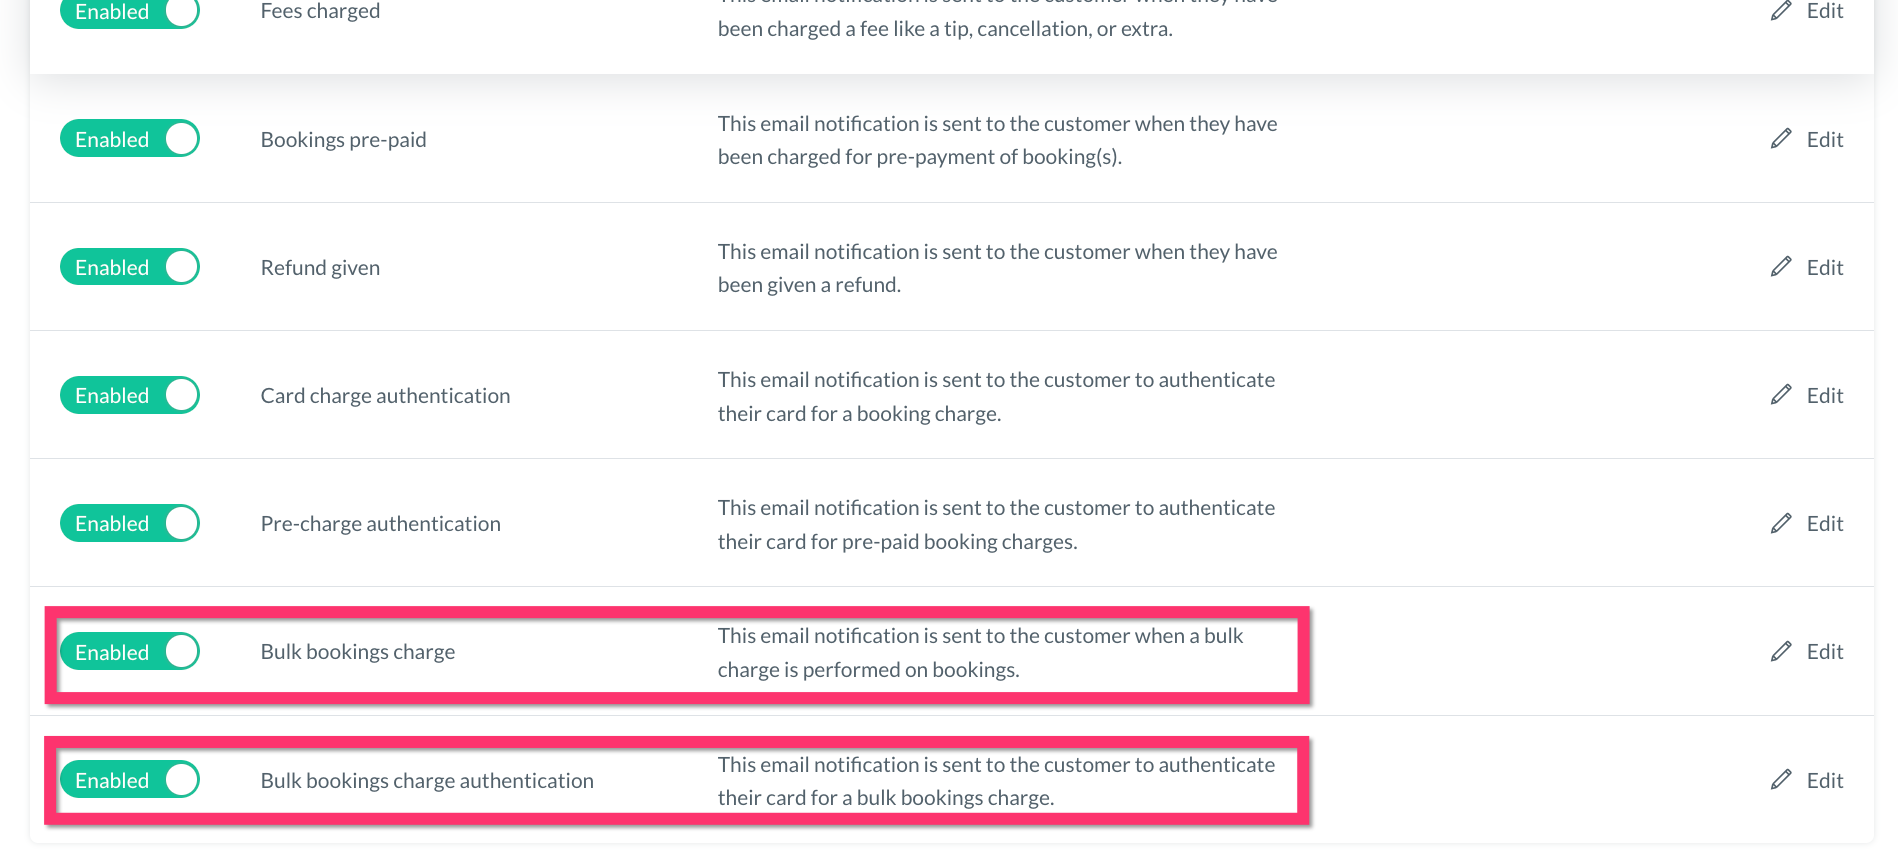Viewport: 1898px width, 860px height.
Task: Toggle Bulk bookings charge authentication off
Action: [130, 780]
